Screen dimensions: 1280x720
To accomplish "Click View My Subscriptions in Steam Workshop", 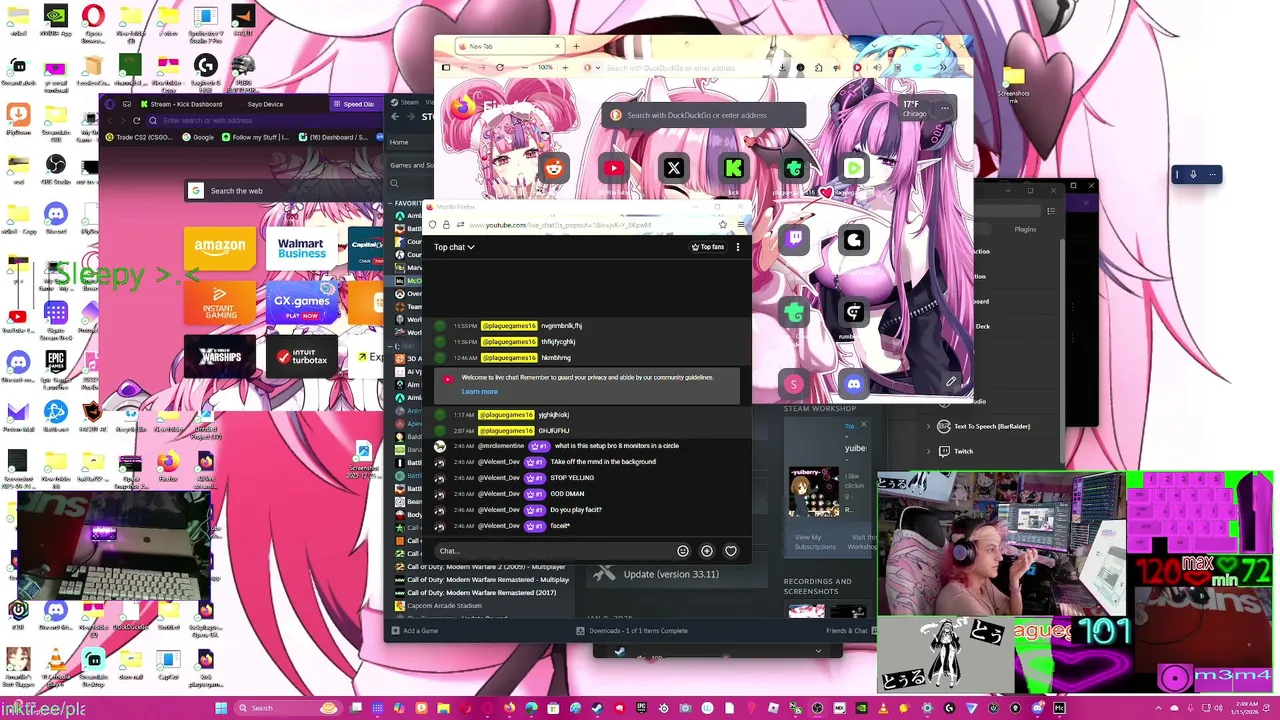I will tap(814, 542).
